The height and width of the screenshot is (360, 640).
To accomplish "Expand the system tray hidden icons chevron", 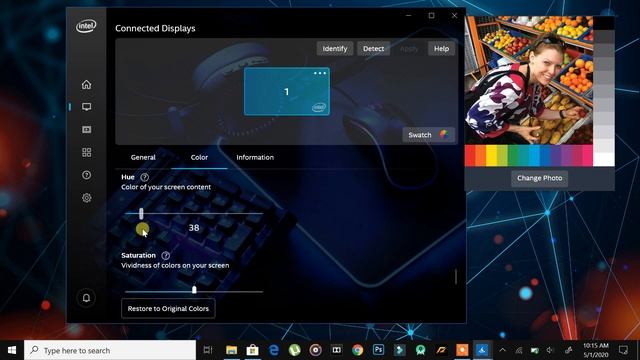I will (x=502, y=350).
